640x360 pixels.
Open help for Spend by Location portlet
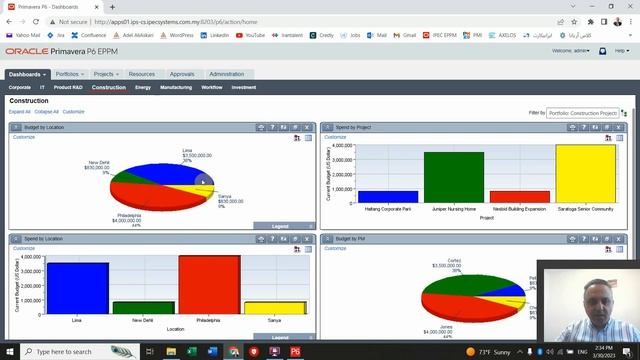272,239
